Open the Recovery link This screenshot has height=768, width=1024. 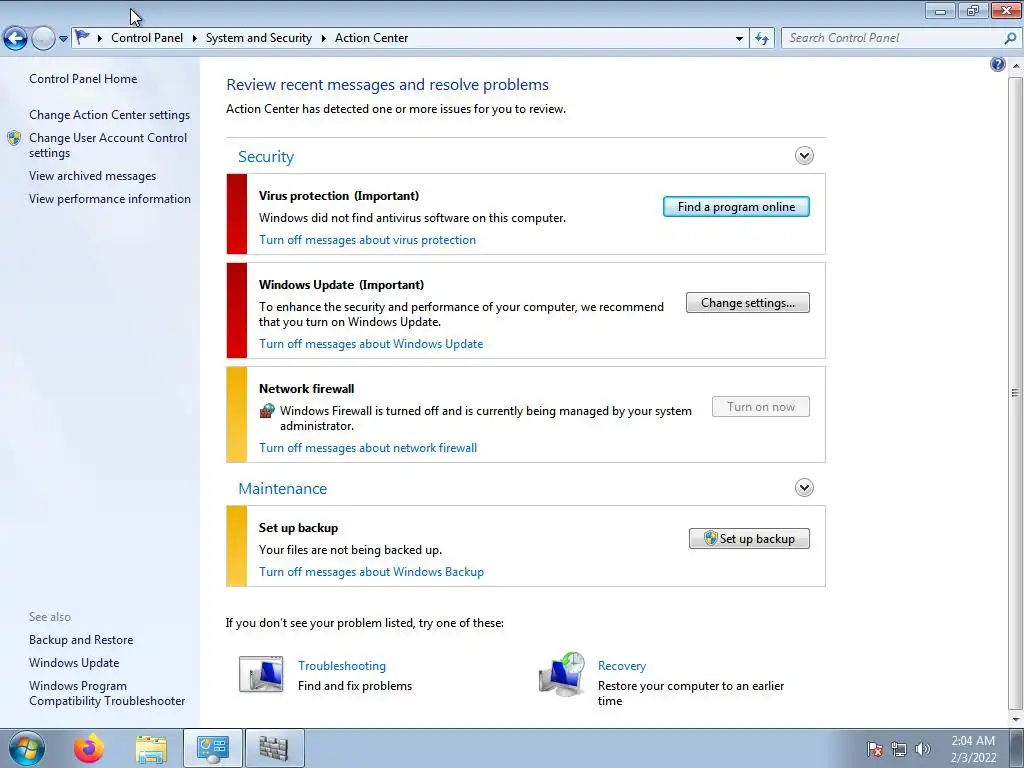click(x=622, y=665)
